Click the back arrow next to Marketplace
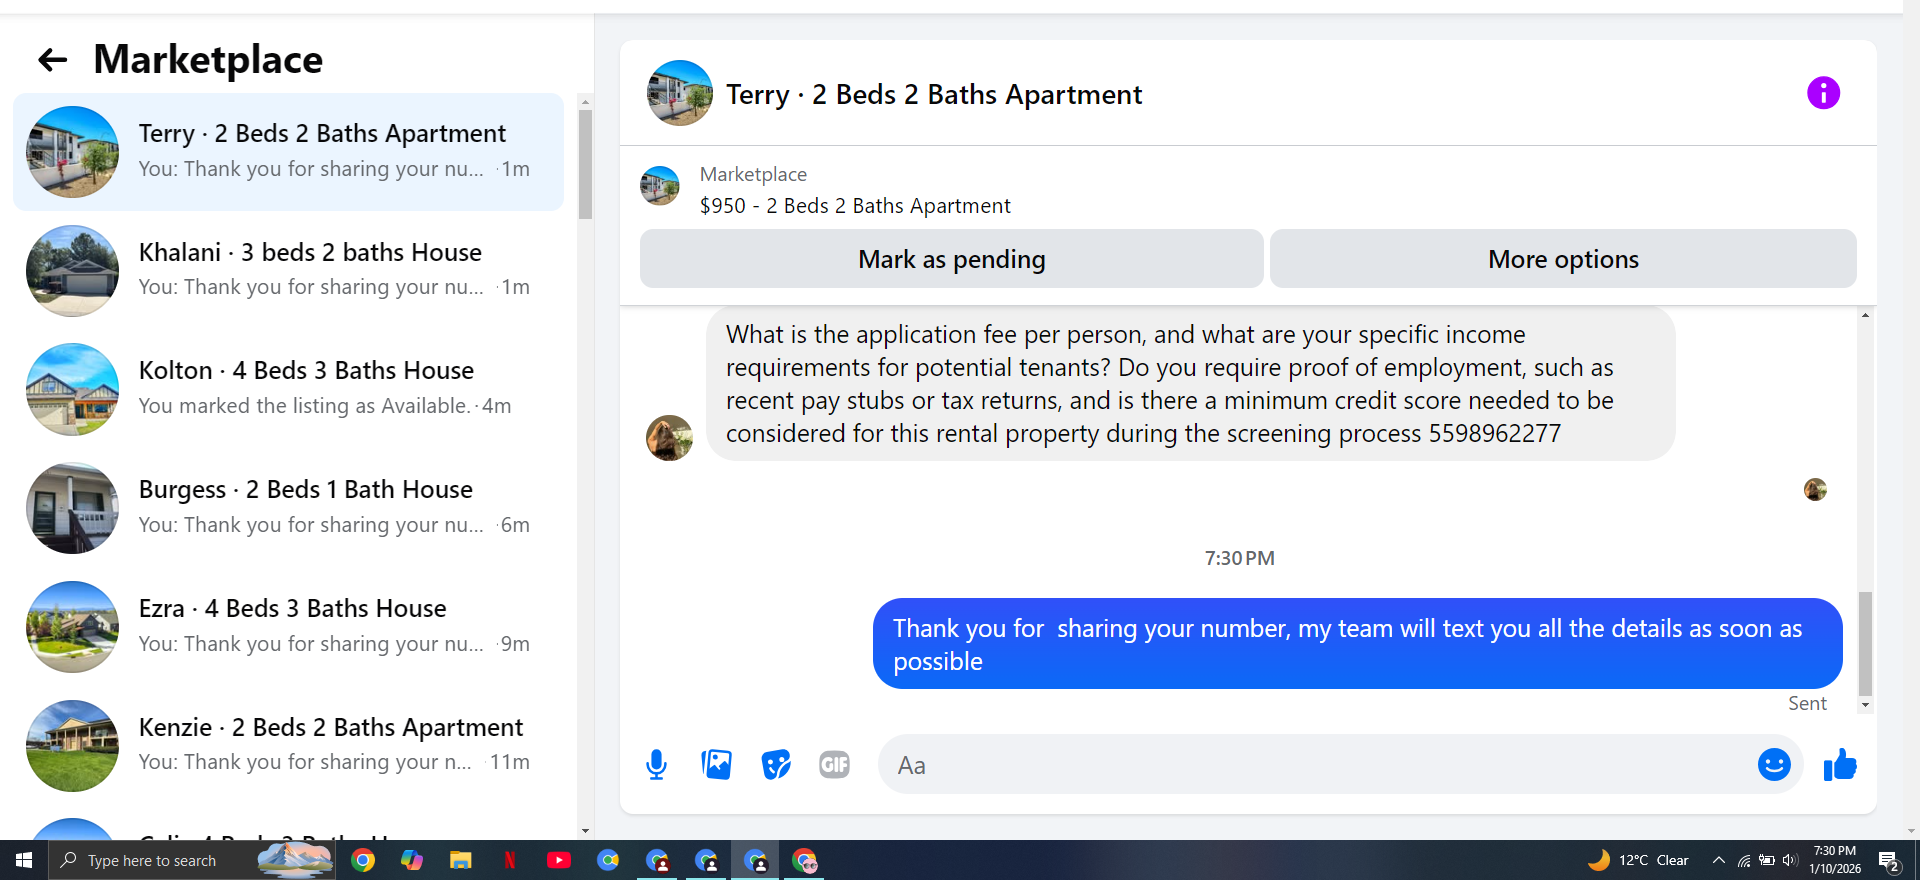Screen dimensions: 1920x880 click(x=52, y=60)
